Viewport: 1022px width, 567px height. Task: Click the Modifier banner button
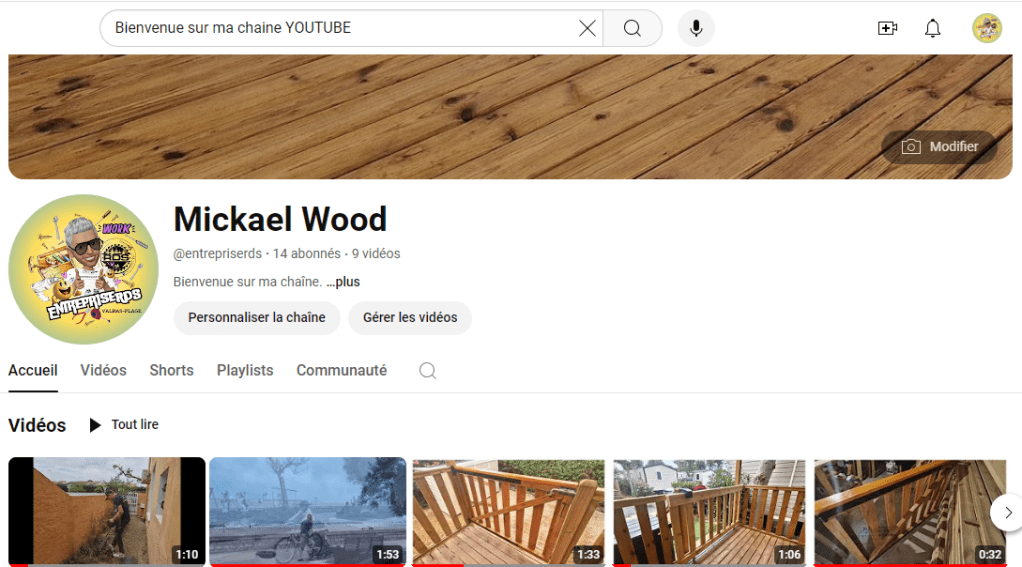click(x=939, y=147)
